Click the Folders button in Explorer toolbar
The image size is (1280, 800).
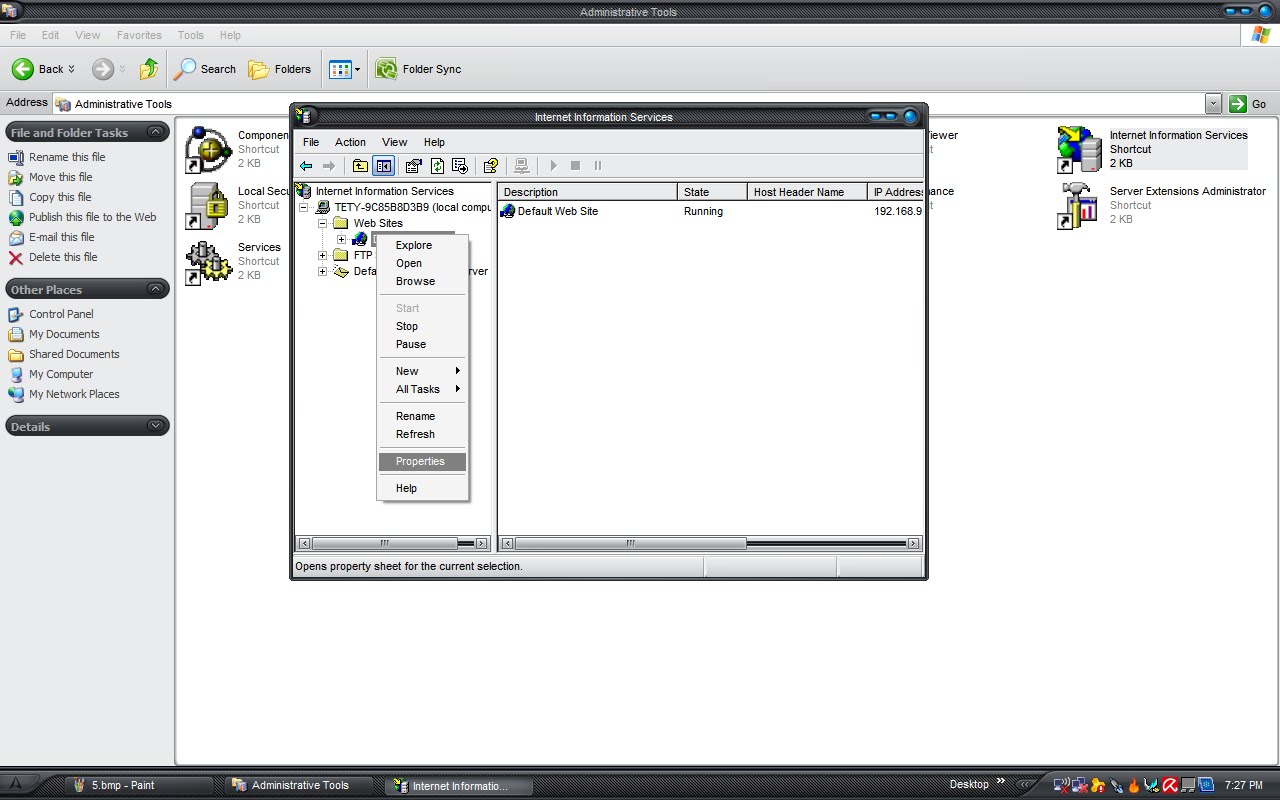click(x=280, y=69)
